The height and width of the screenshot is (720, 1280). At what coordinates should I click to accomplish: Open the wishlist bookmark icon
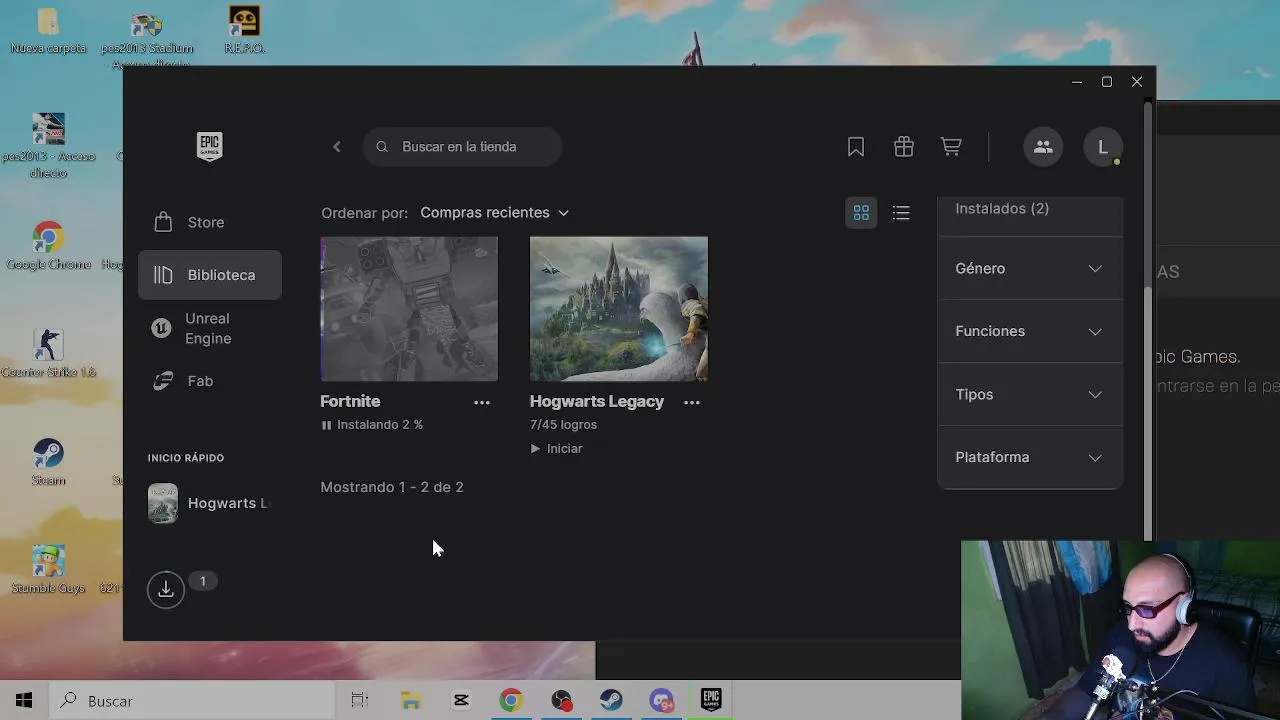856,147
